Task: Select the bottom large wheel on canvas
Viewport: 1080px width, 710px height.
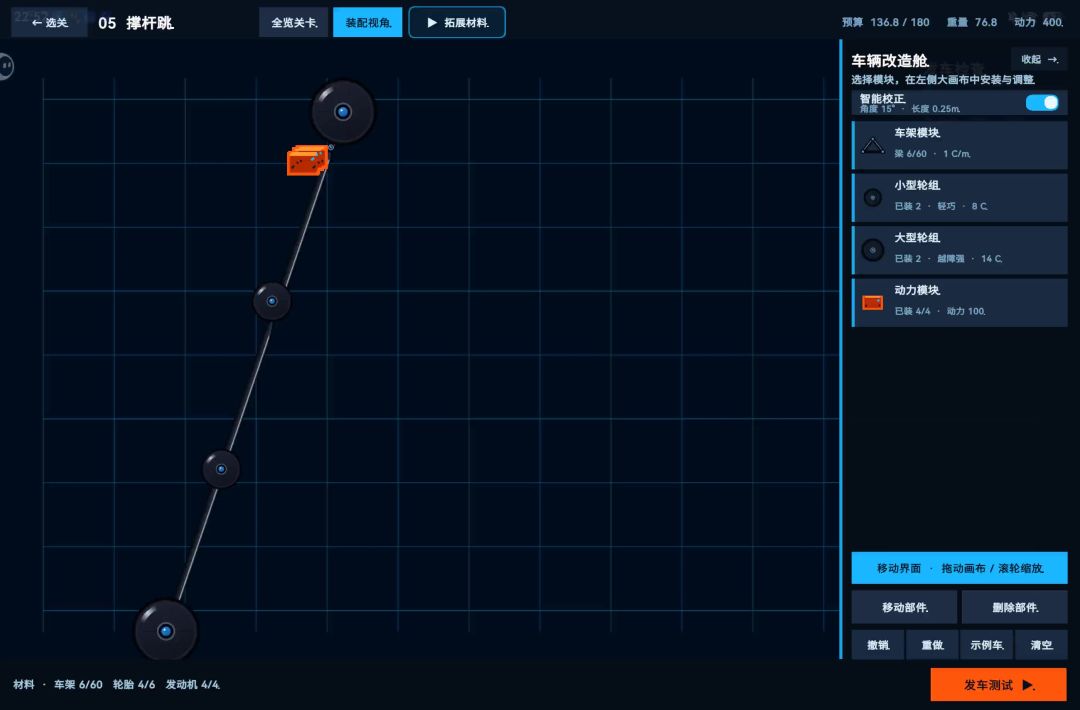Action: pos(165,631)
